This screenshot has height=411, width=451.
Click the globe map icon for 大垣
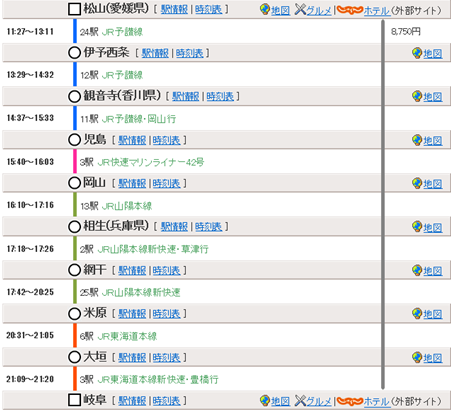click(x=417, y=357)
